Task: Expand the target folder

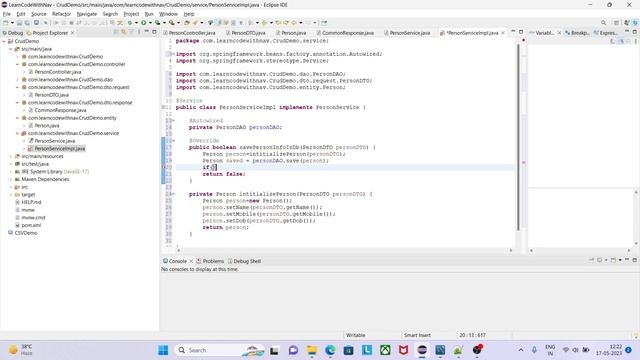Action: coord(11,195)
